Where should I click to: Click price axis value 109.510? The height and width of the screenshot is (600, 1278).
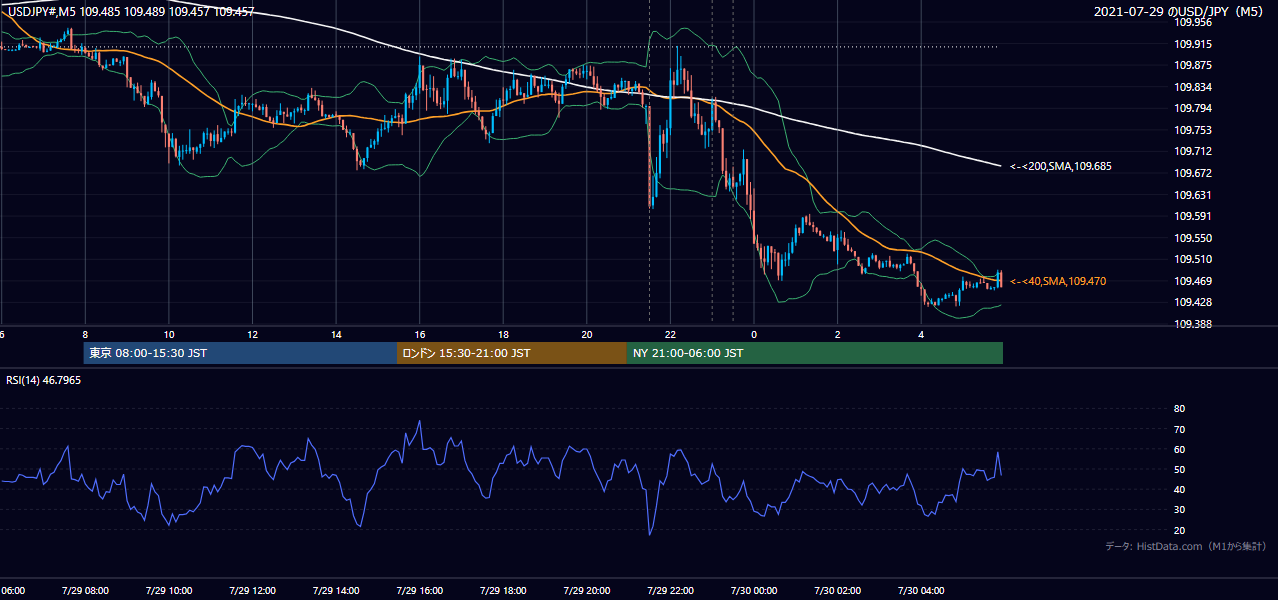click(1193, 259)
